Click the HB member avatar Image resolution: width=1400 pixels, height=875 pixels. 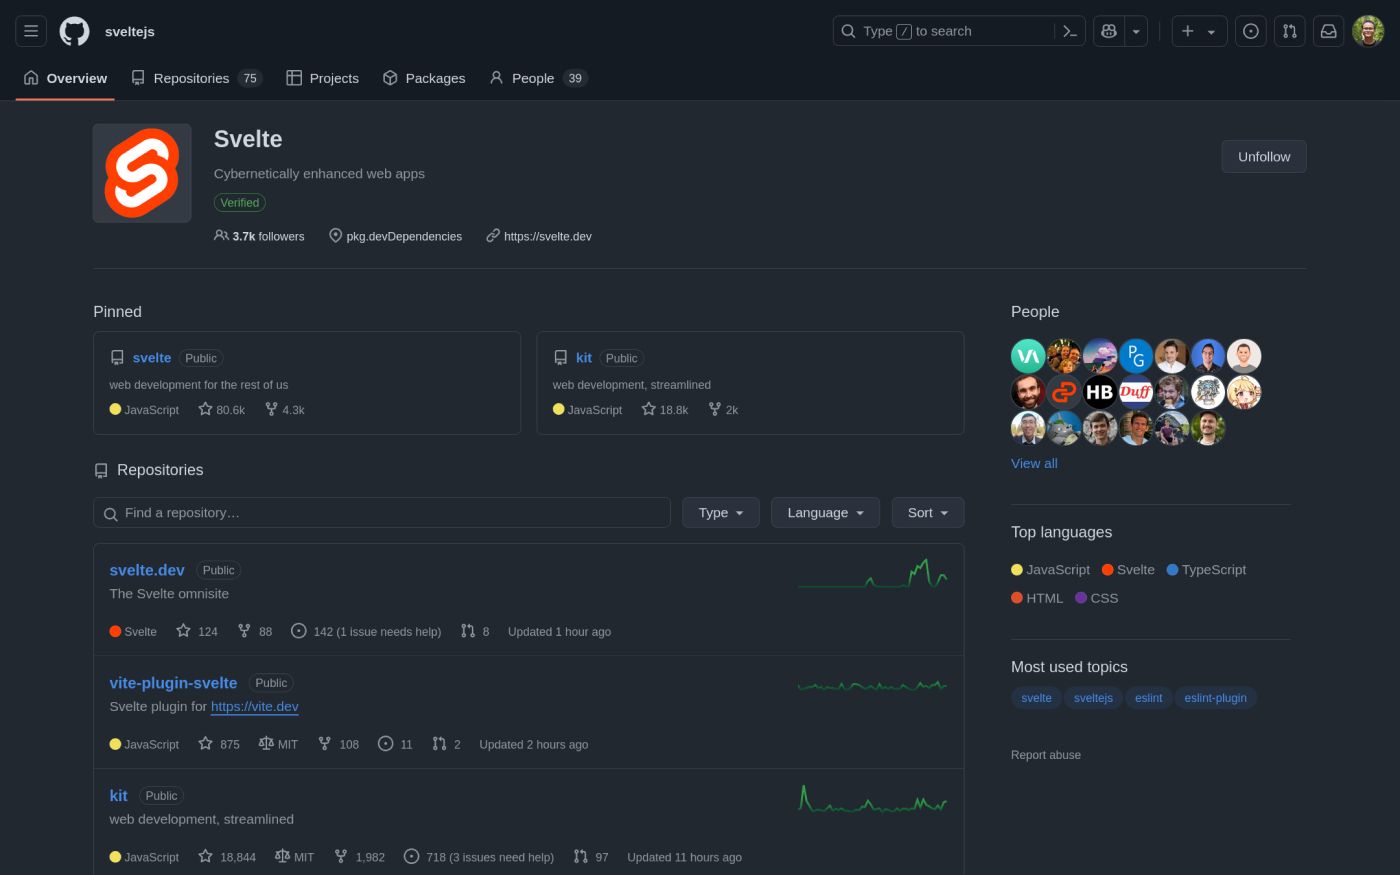[x=1100, y=392]
